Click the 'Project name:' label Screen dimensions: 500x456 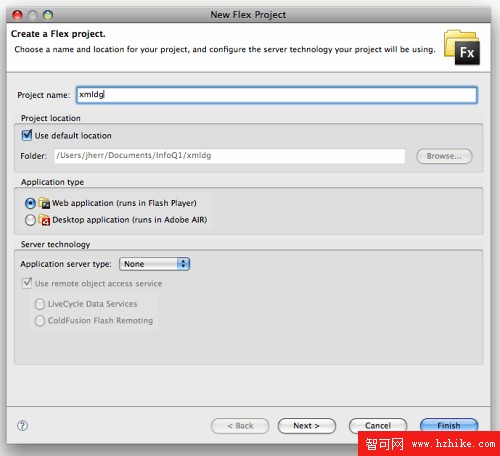[44, 95]
